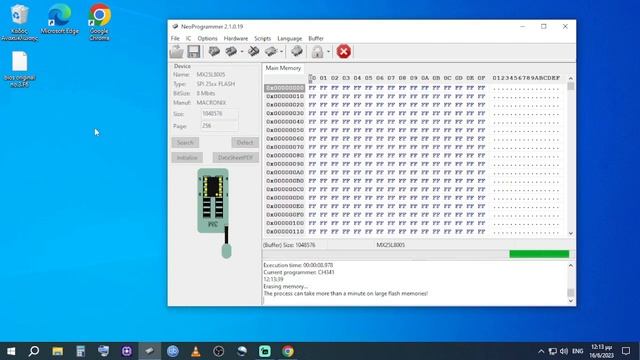640x360 pixels.
Task: Open the File menu
Action: pos(175,38)
